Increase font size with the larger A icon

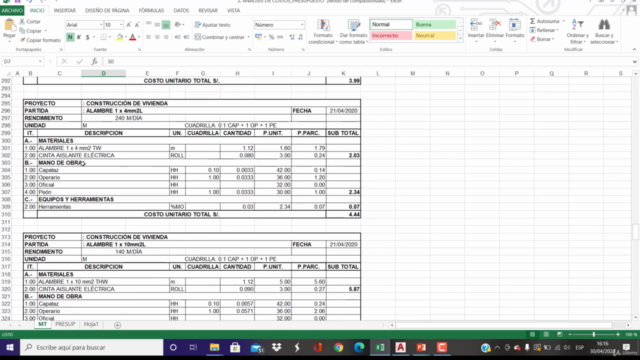click(129, 25)
